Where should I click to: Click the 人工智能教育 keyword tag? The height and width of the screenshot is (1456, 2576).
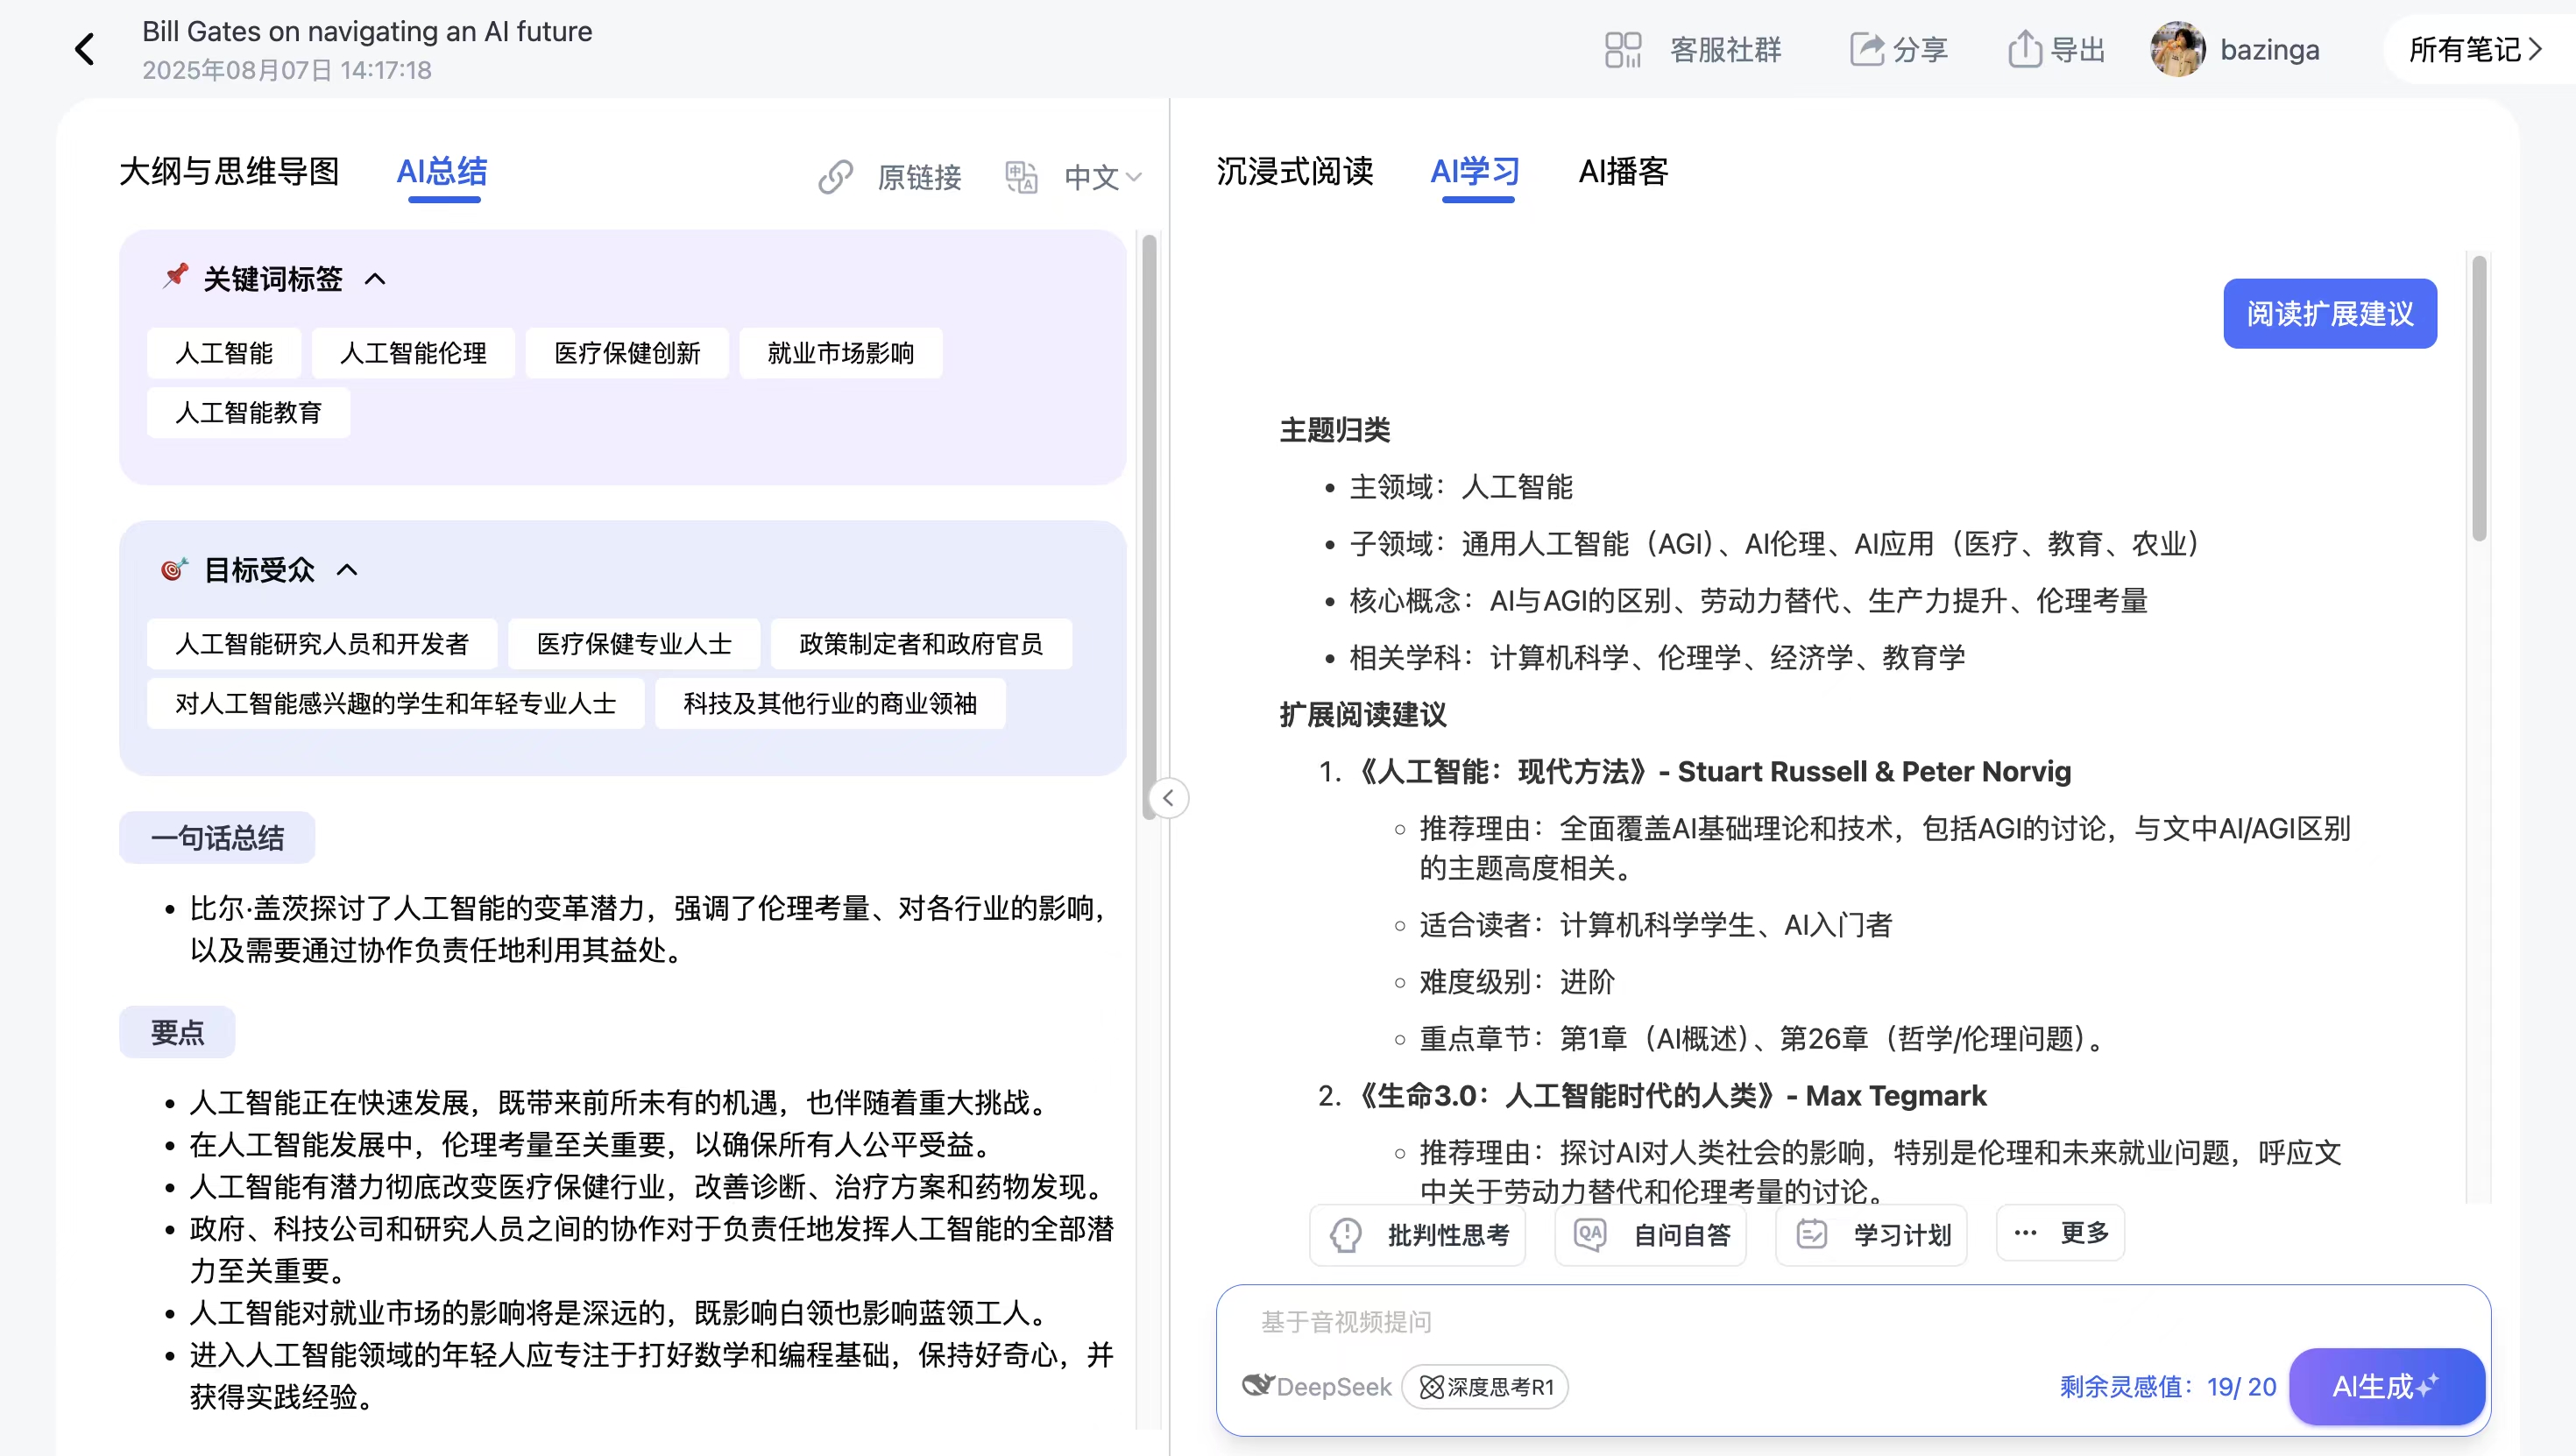pos(248,412)
